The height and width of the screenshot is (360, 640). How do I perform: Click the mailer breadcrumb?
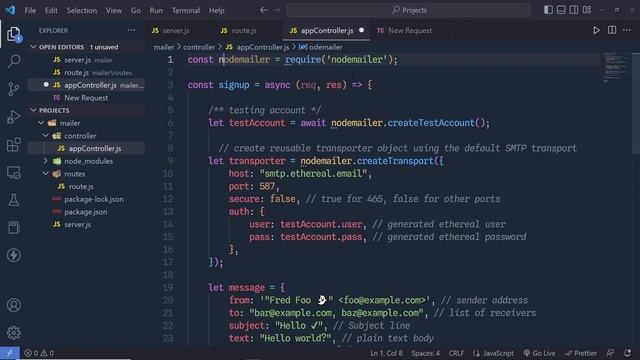coord(164,47)
